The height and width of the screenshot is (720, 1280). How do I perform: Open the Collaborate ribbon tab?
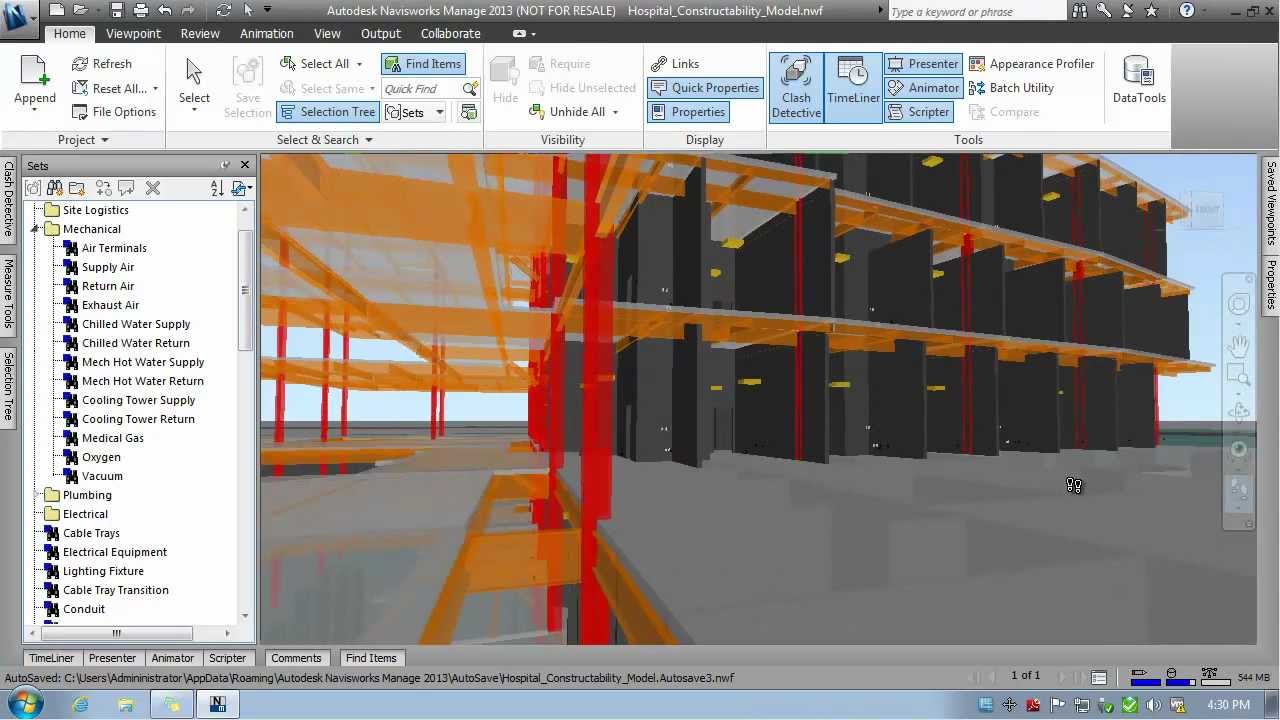point(451,33)
